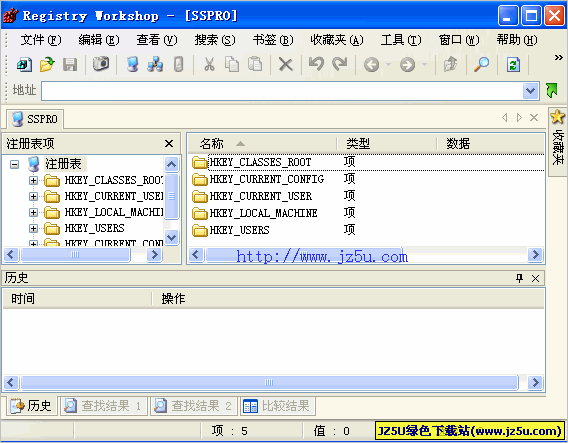Open the 窗口(W) menu
568x443 pixels.
coord(459,40)
